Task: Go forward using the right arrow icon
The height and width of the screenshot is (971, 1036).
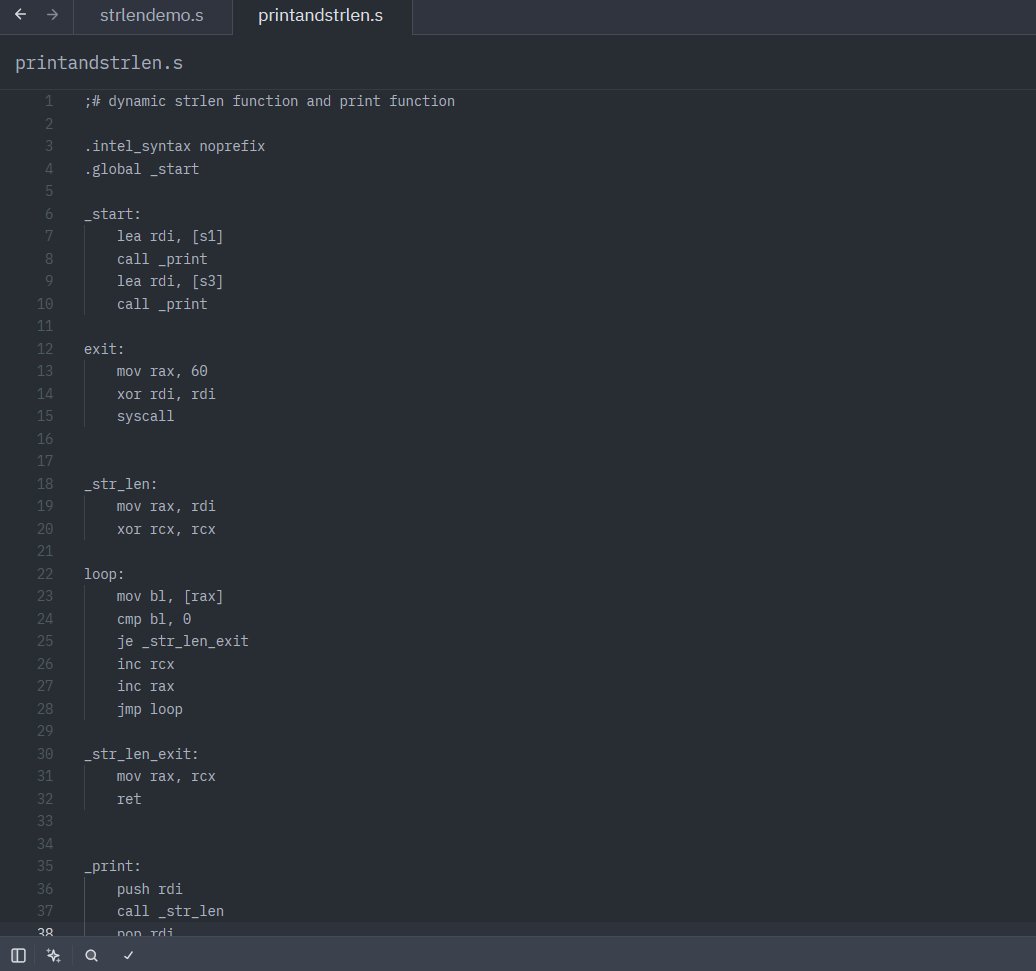Action: 52,15
